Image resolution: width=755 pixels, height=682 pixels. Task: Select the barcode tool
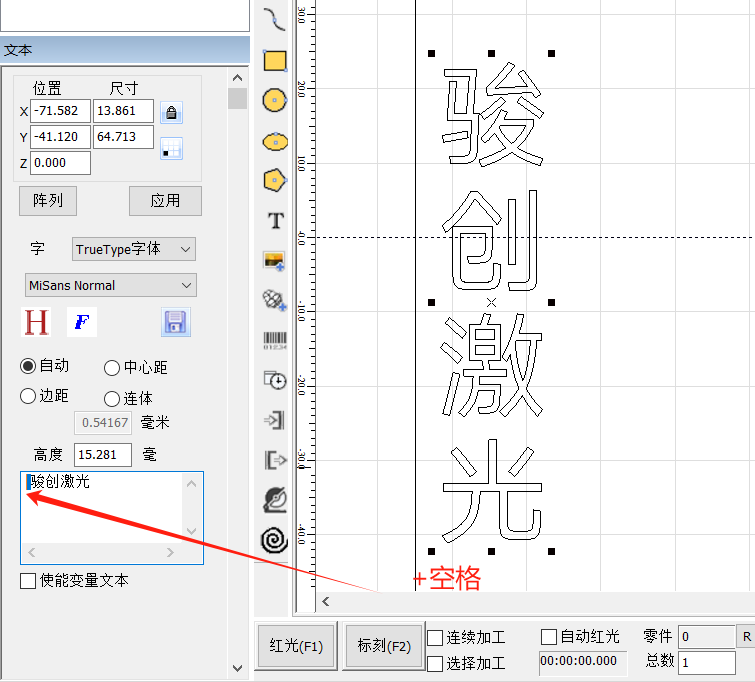(275, 341)
